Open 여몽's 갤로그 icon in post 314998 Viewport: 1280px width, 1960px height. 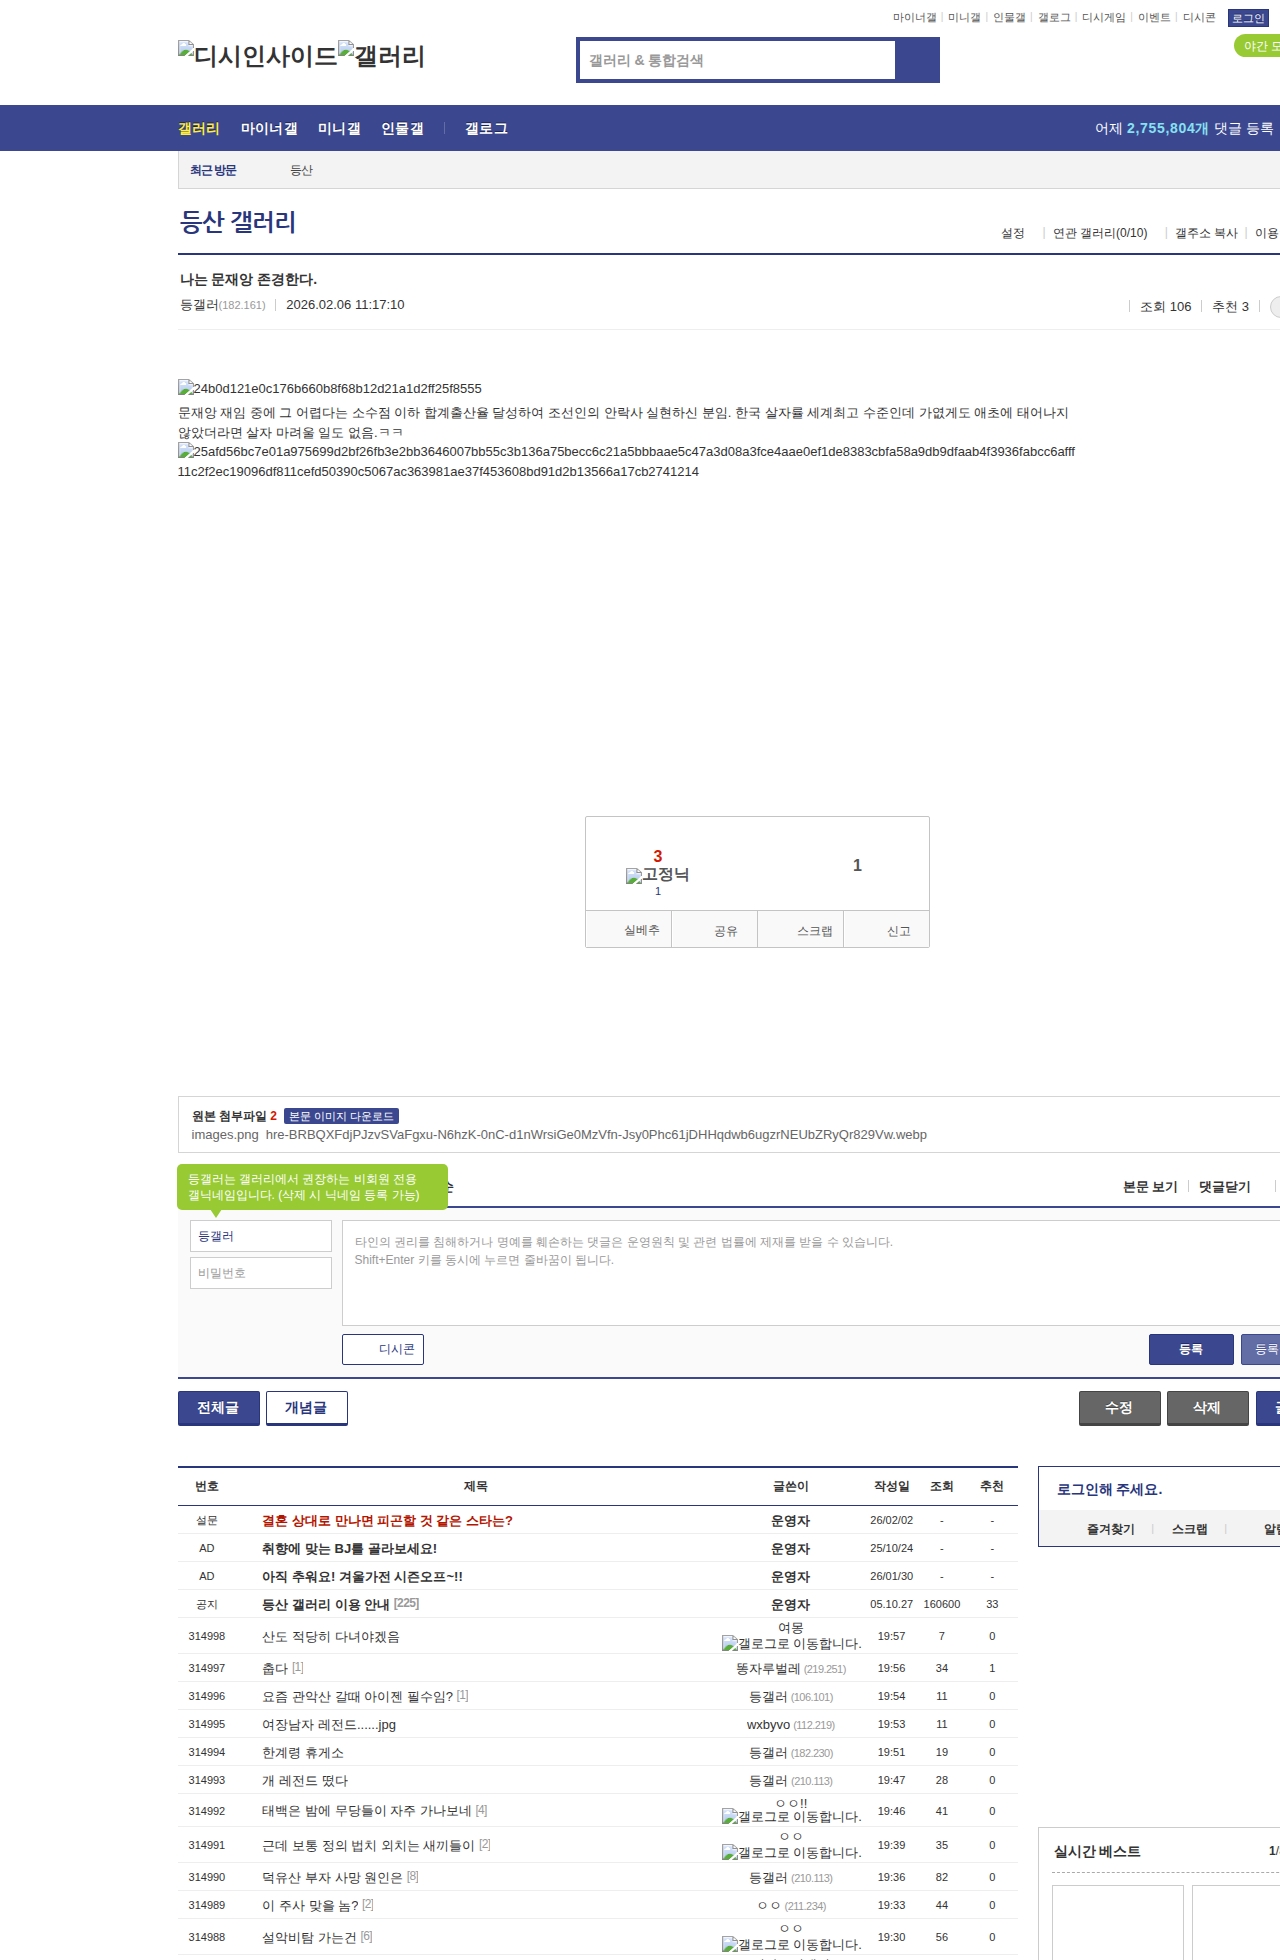pos(791,1643)
